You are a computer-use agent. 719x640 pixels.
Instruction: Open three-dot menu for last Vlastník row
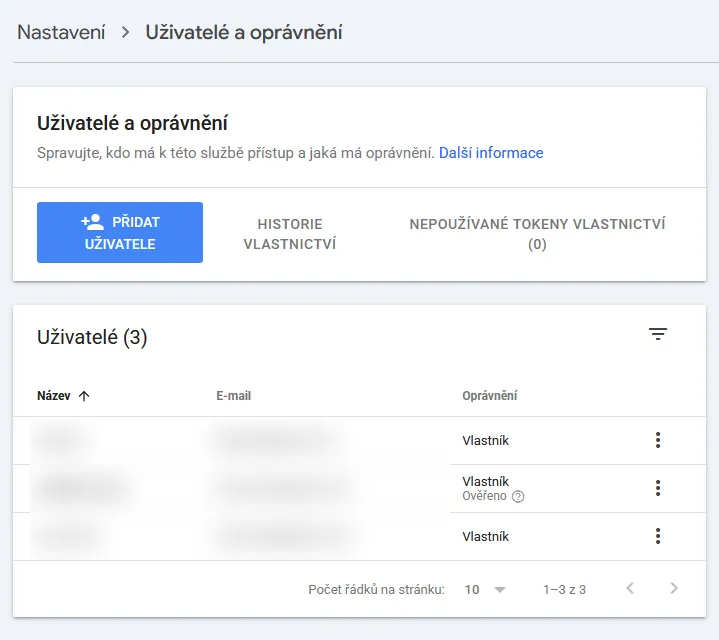(658, 536)
